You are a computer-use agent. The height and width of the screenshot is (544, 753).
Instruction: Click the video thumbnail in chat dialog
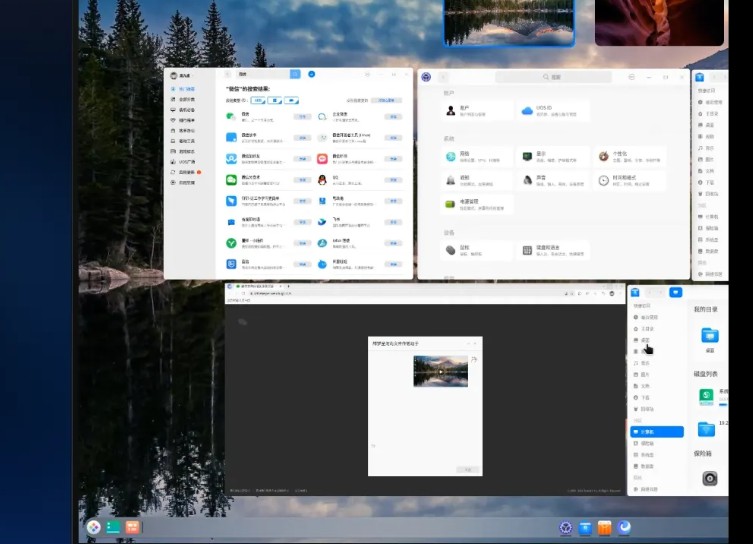point(440,371)
